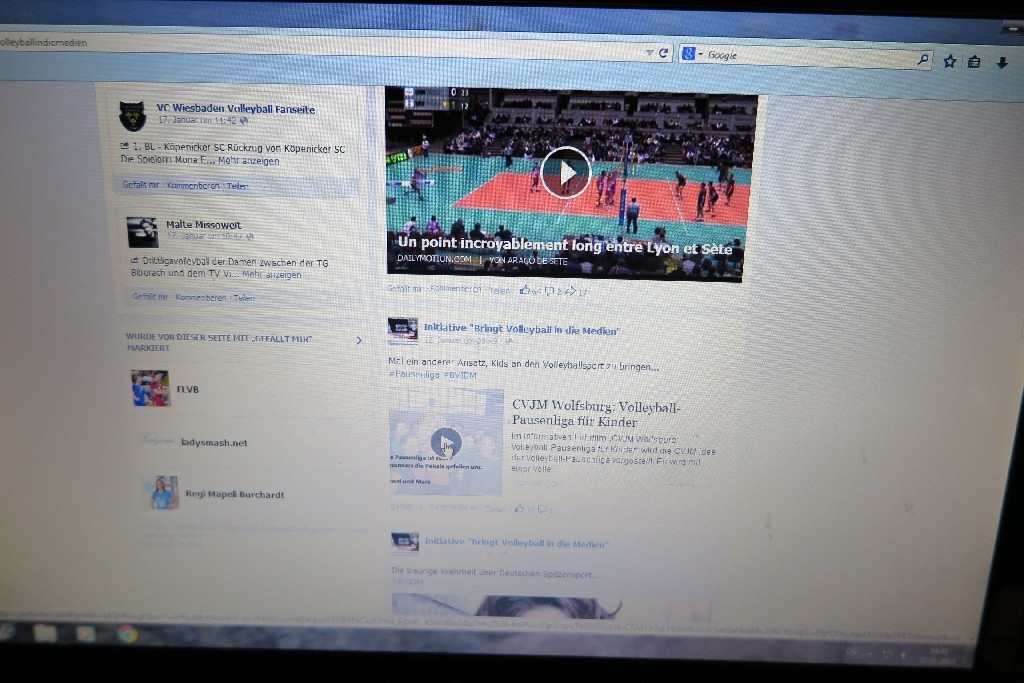Screen dimensions: 1024x683
Task: Expand 'Mehr anzeigen' in VC Wiesbaden post
Action: point(248,161)
